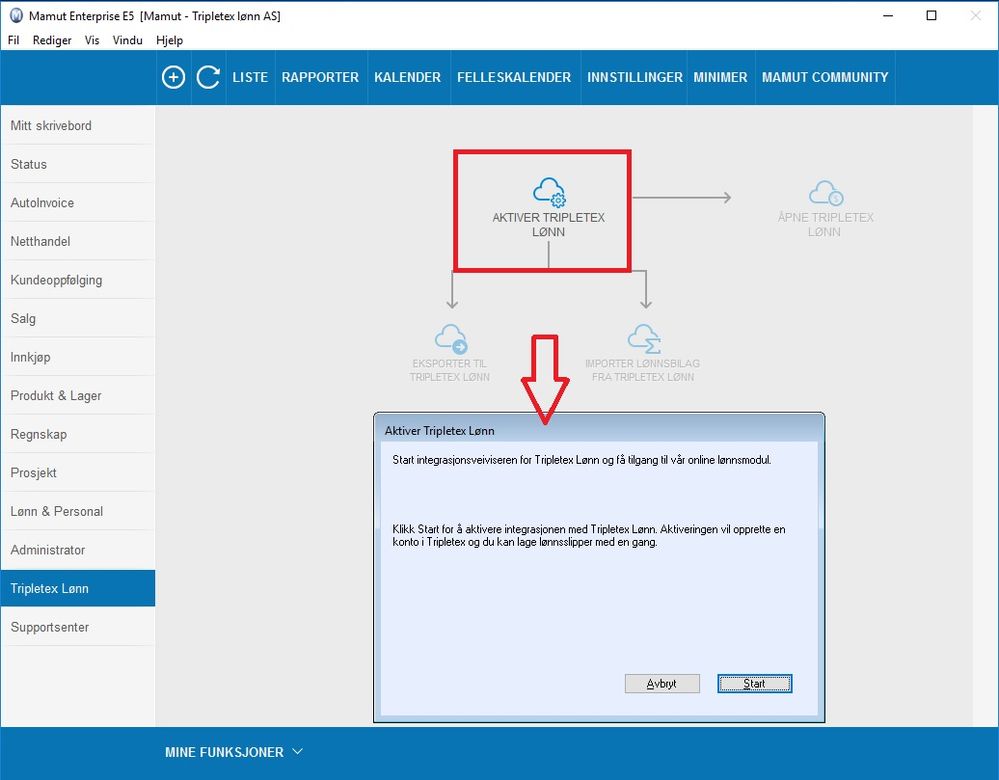
Task: Select Salg in the sidebar
Action: (x=78, y=318)
